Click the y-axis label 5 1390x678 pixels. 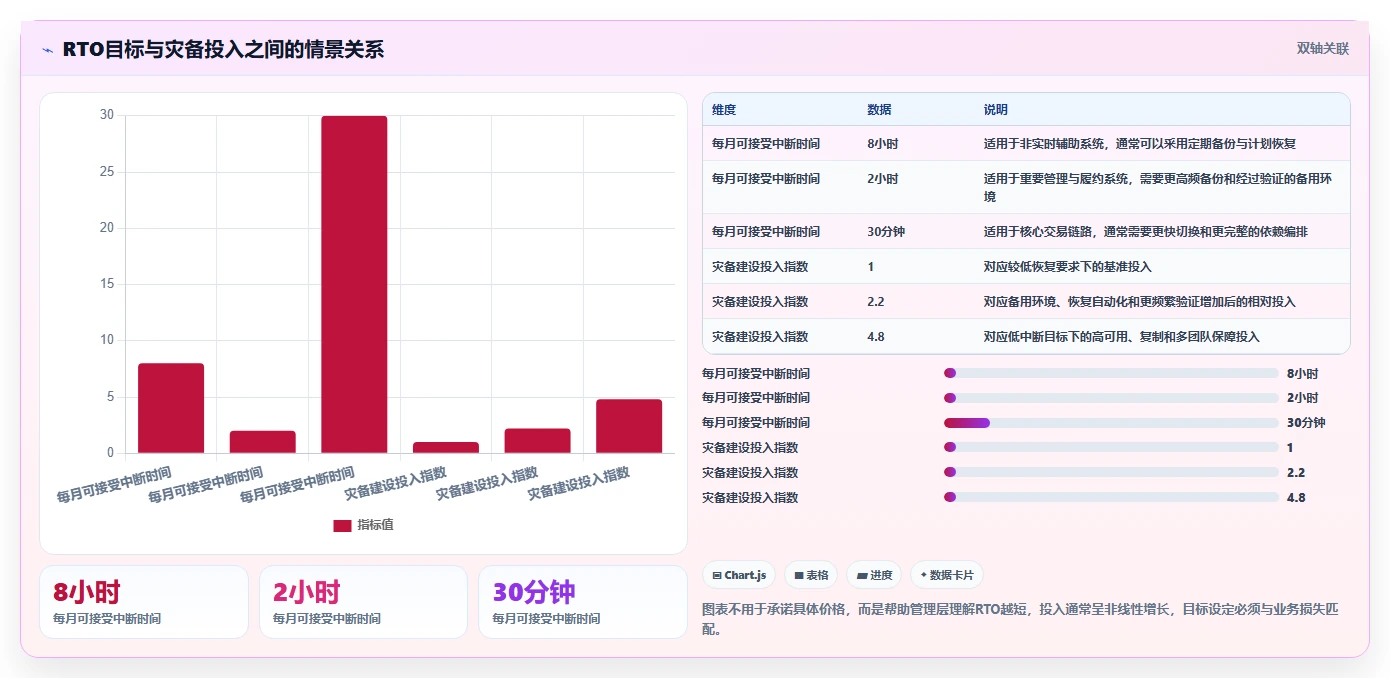[x=110, y=397]
